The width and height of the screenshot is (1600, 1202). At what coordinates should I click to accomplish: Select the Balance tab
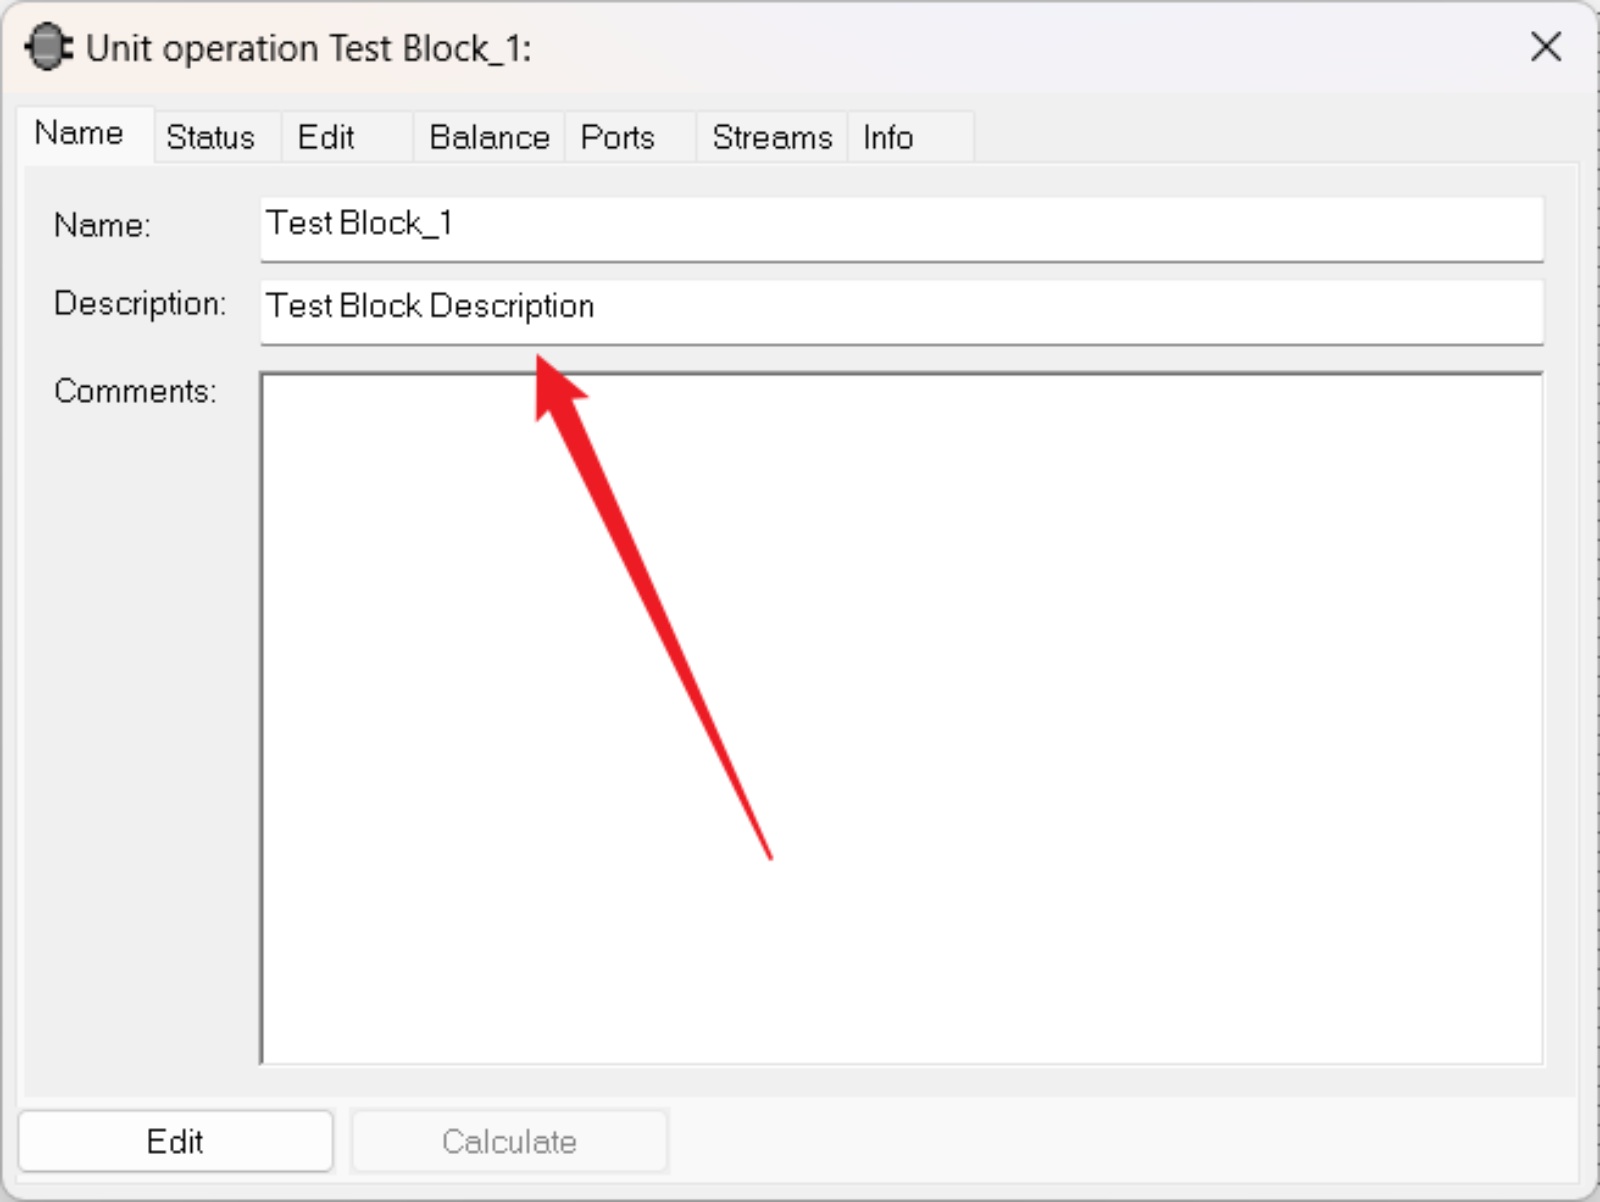coord(489,137)
